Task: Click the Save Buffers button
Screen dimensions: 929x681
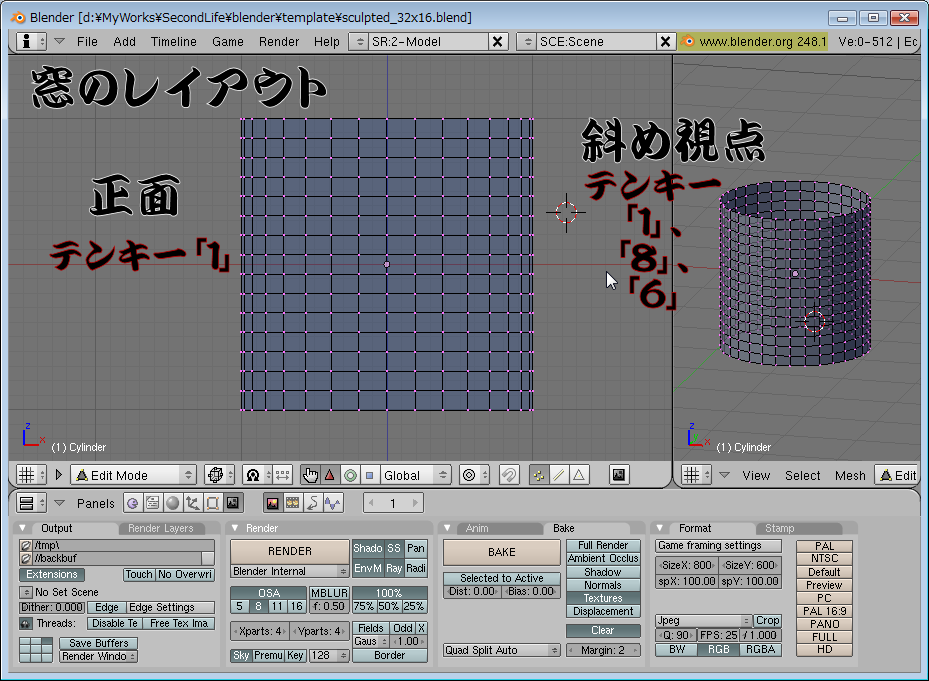Action: (98, 643)
